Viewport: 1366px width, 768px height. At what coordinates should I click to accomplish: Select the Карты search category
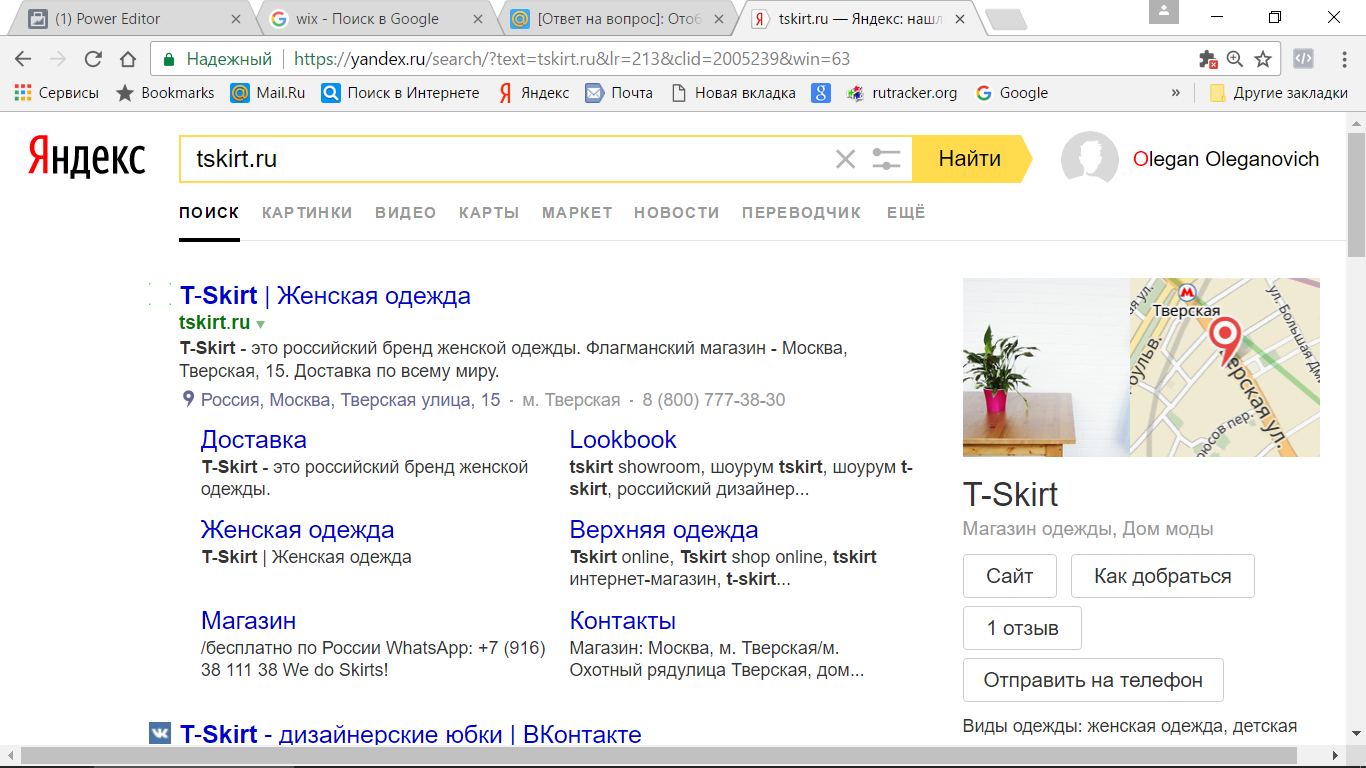(x=489, y=212)
